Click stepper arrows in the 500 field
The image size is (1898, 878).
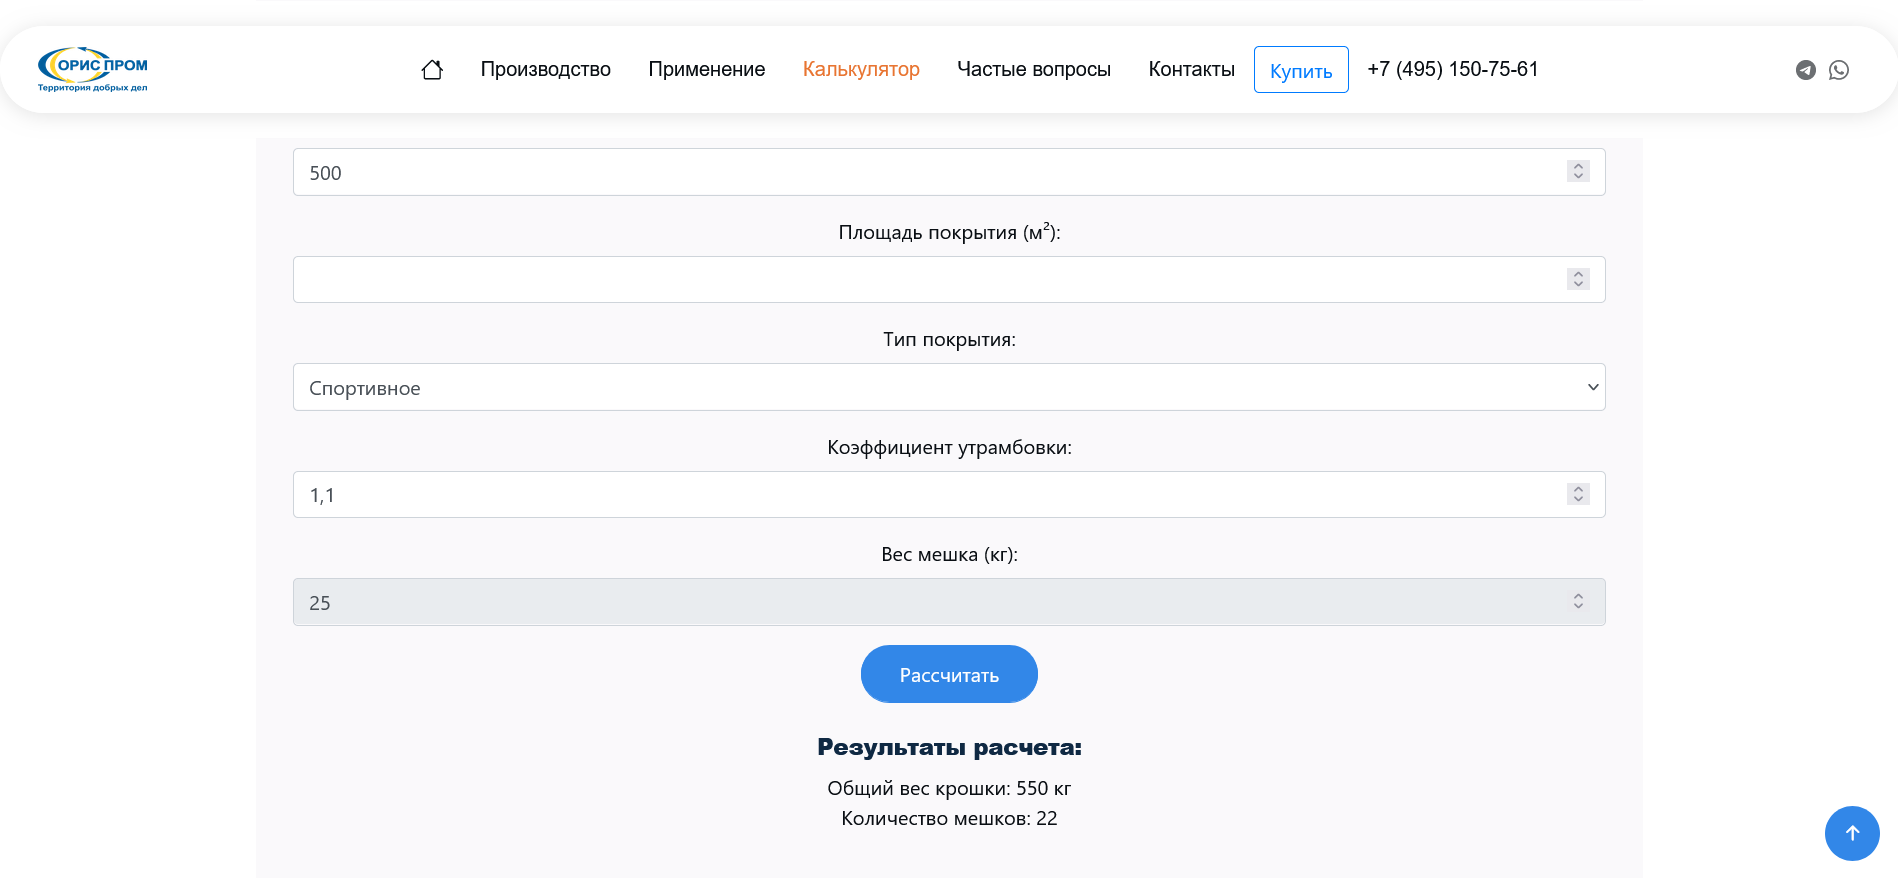1577,172
